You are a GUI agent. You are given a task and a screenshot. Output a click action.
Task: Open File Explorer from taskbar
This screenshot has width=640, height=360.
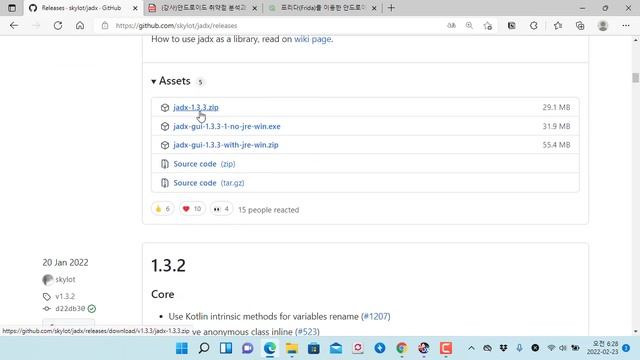coord(291,348)
